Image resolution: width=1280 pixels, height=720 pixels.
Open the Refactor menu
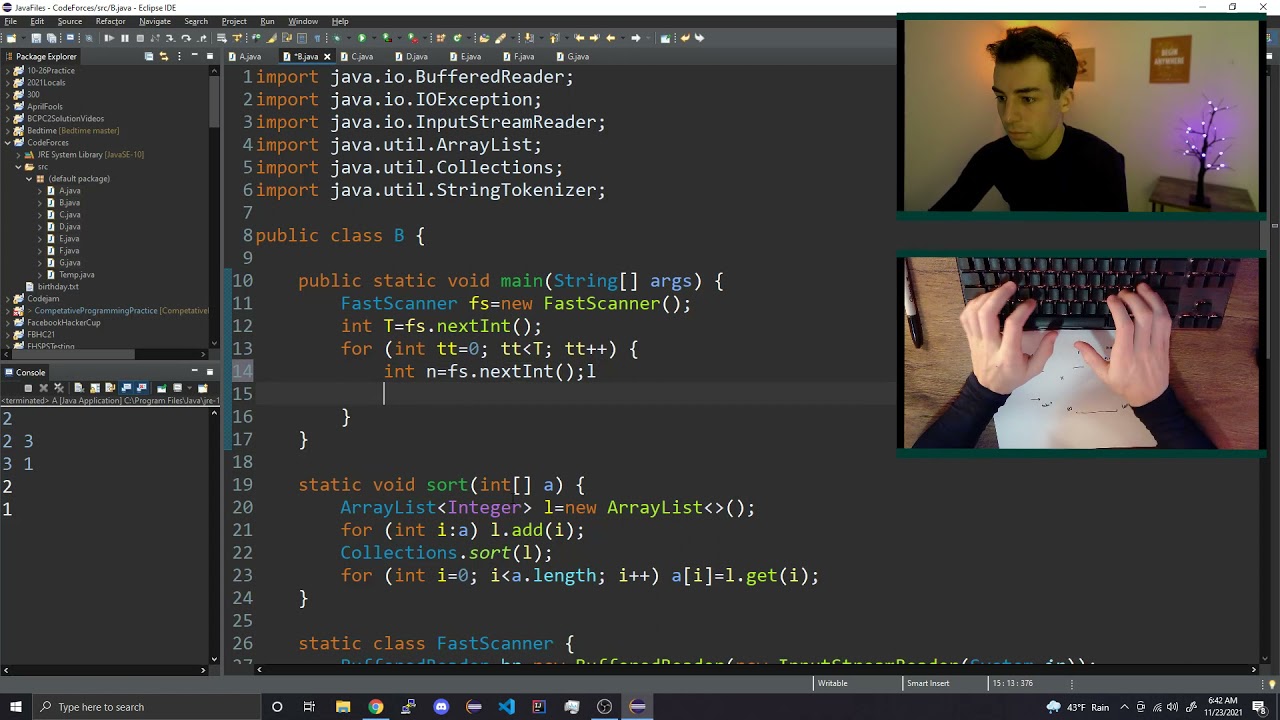pyautogui.click(x=110, y=21)
